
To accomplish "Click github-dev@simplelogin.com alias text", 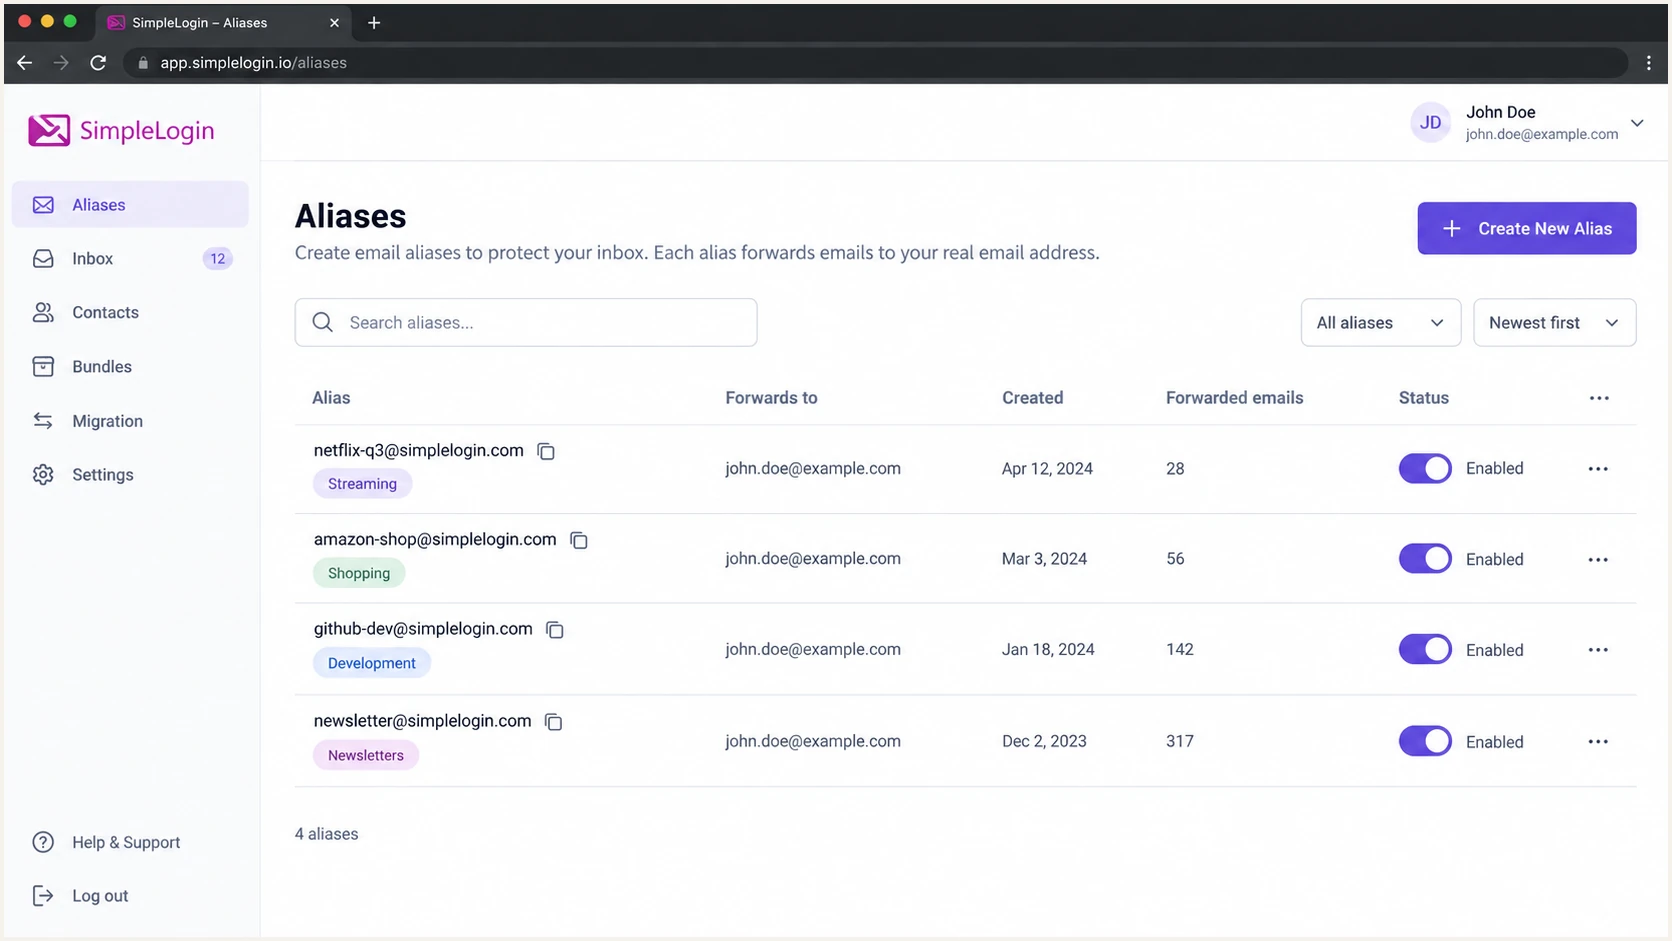I will click(x=423, y=629).
